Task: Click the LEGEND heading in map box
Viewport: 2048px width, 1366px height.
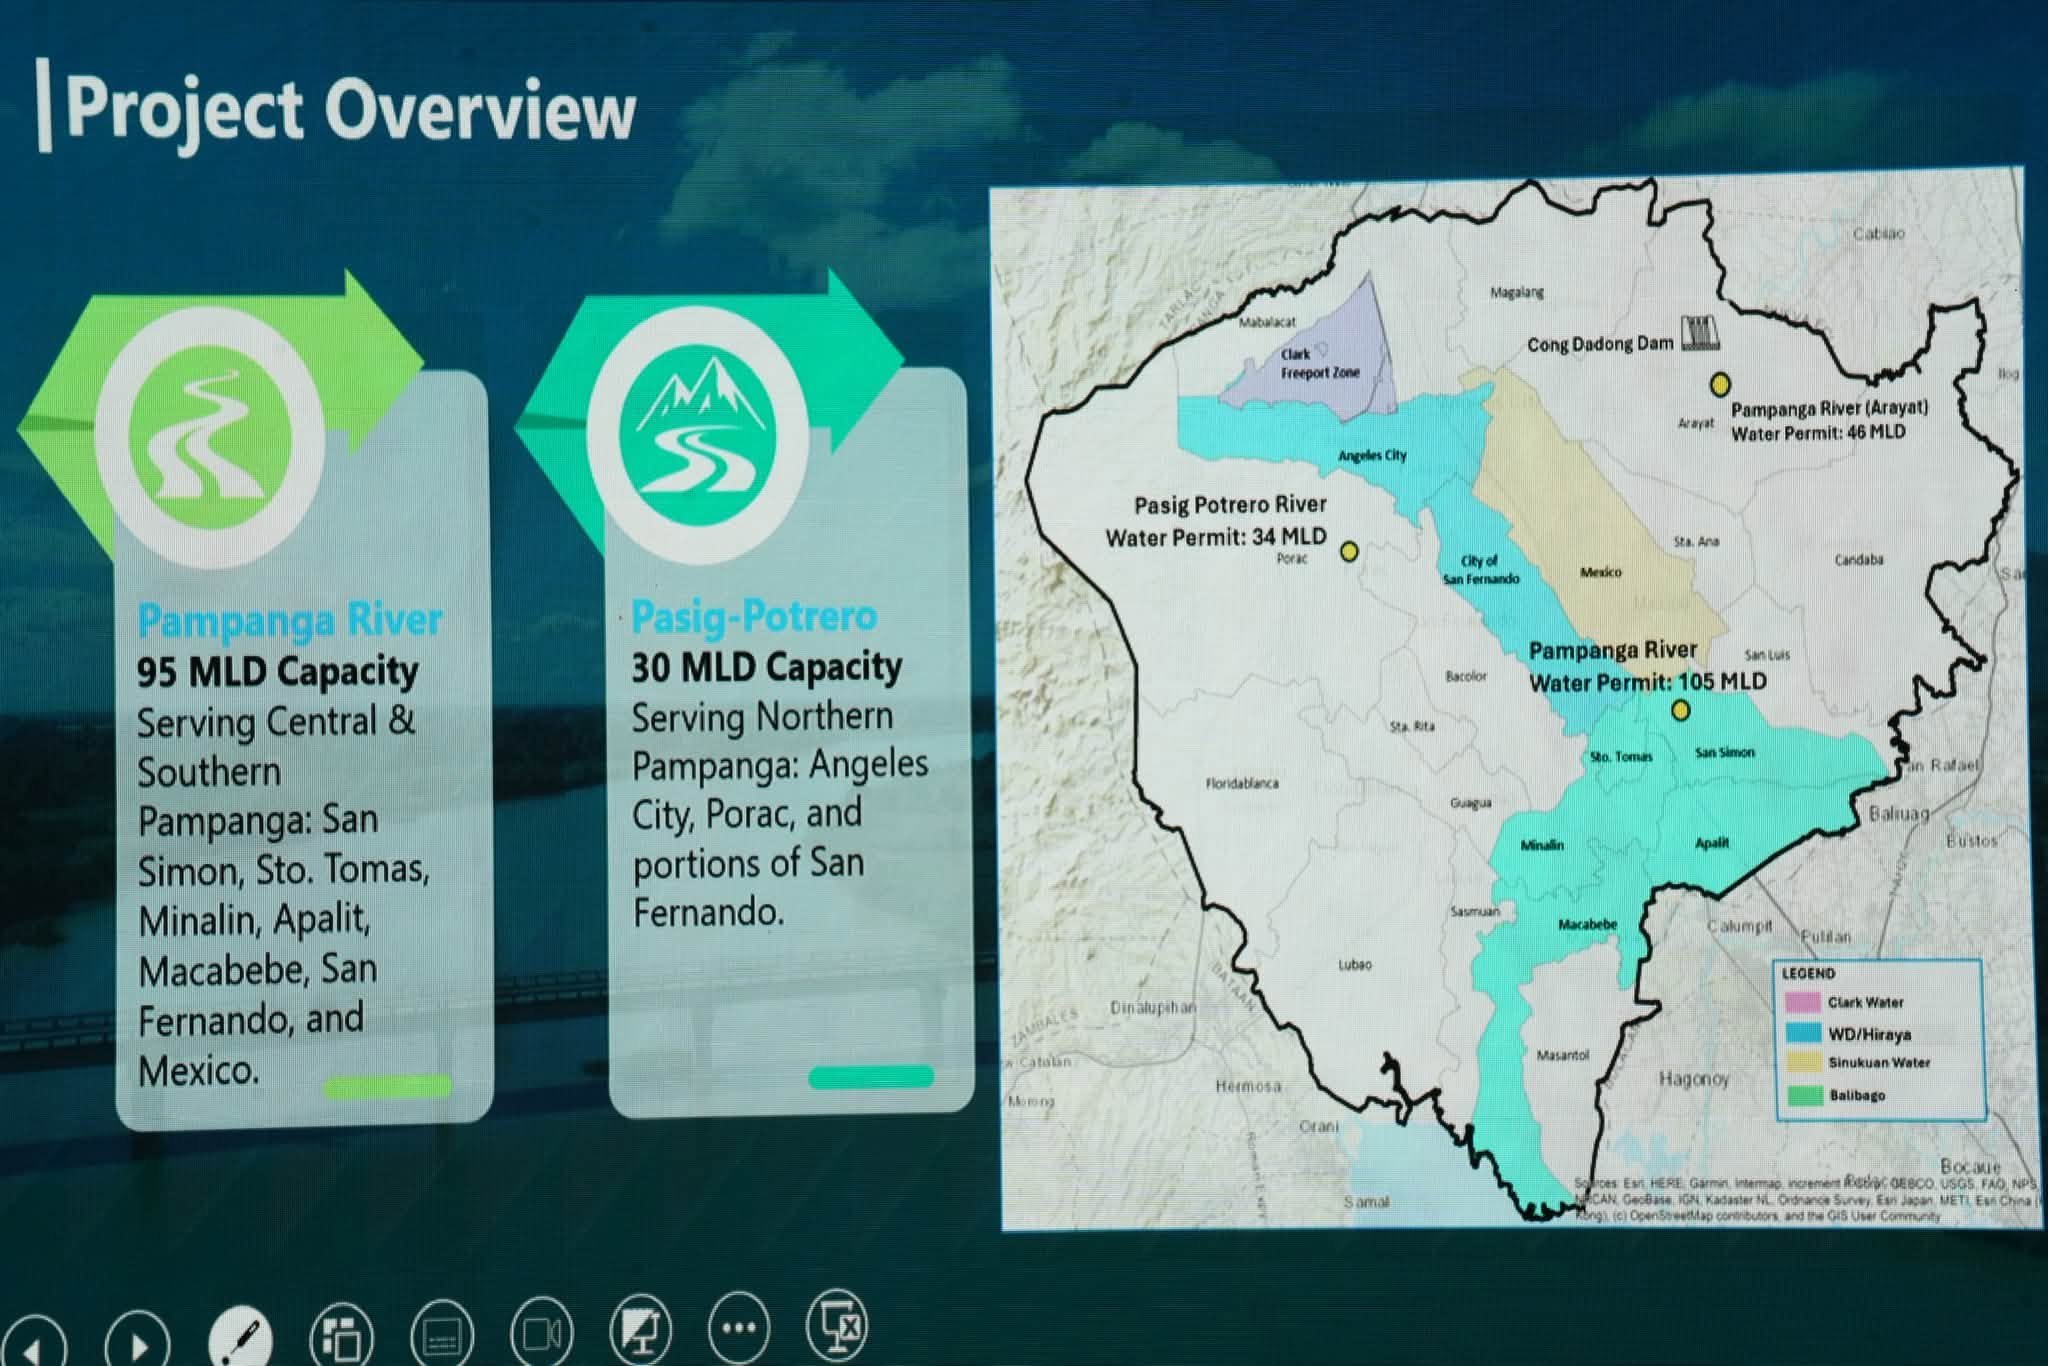Action: (x=1808, y=974)
